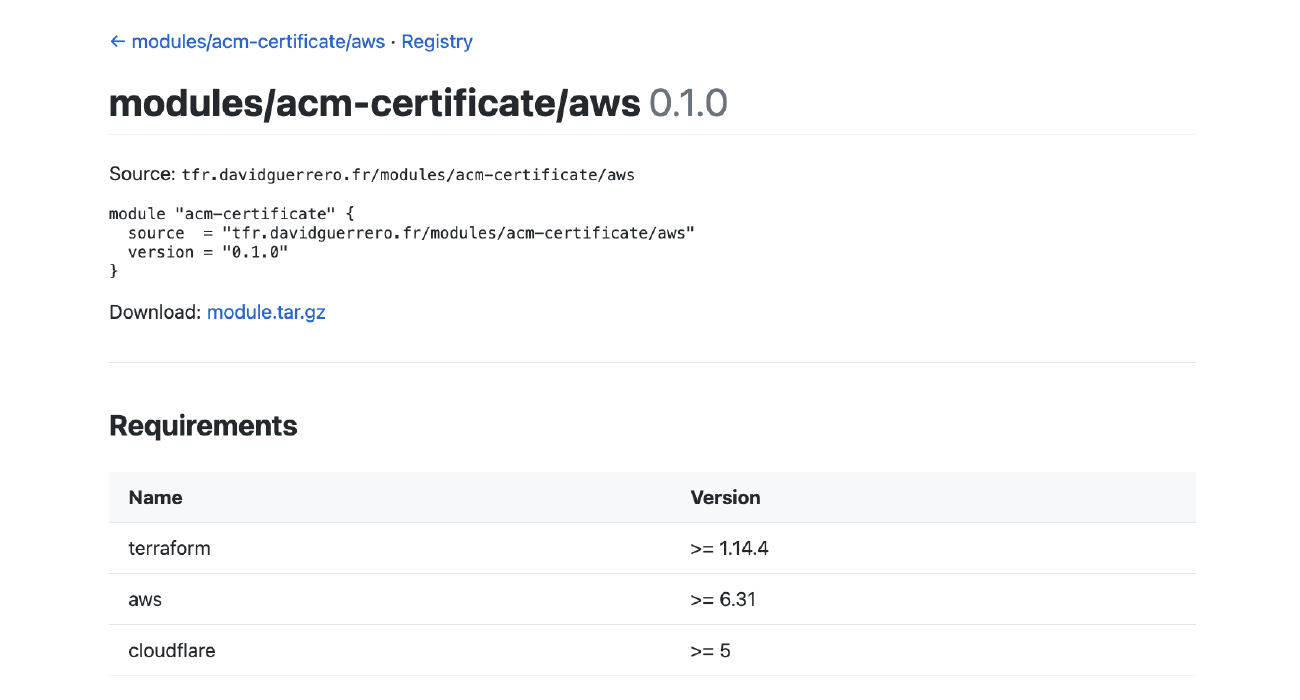Click the source line inside the module block
This screenshot has height=700, width=1300.
(411, 232)
